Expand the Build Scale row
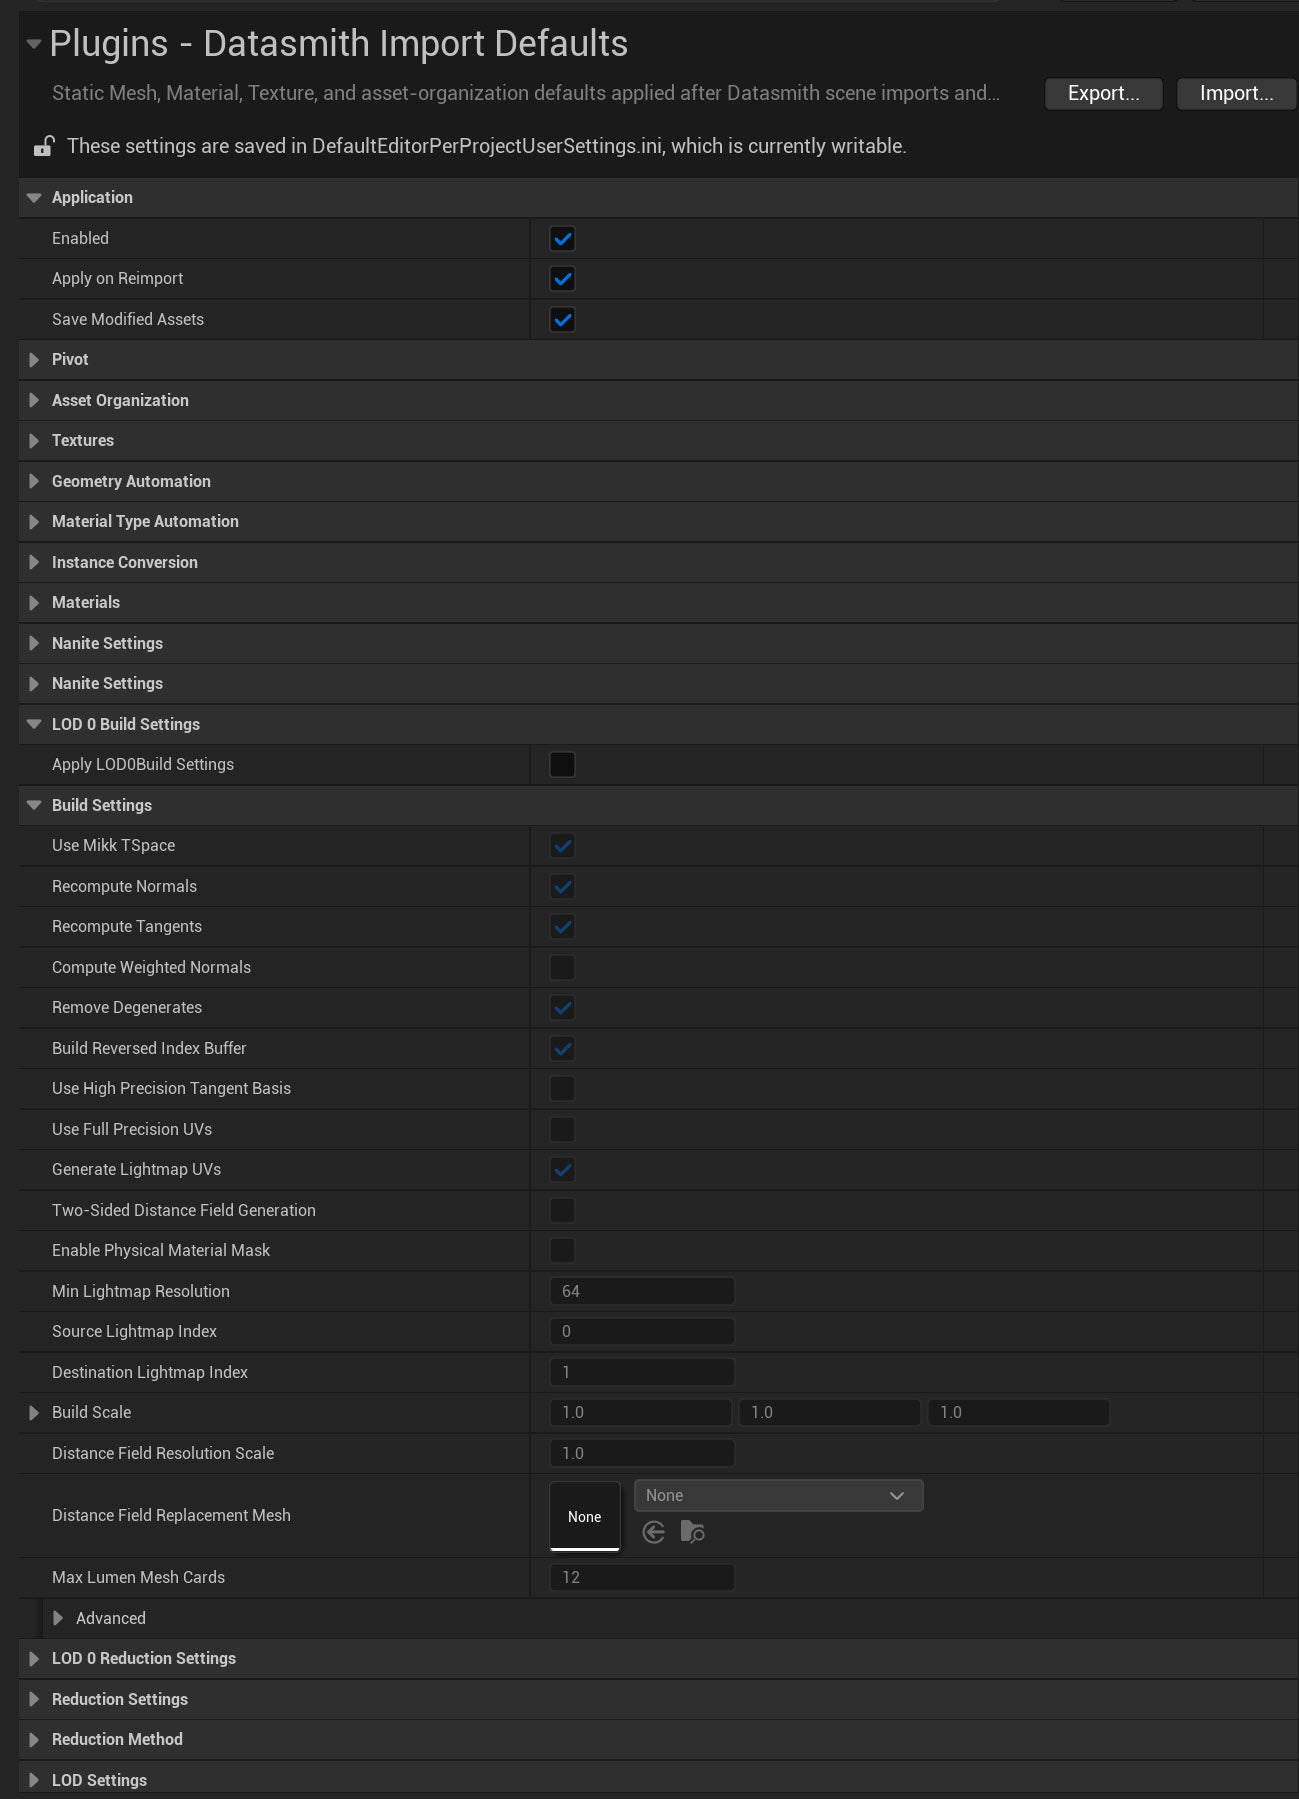The width and height of the screenshot is (1299, 1799). click(x=34, y=1413)
